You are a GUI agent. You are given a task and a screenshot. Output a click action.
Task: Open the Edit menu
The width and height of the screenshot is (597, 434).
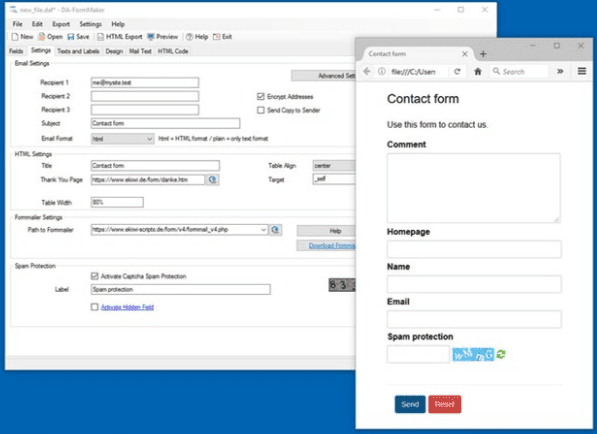[37, 24]
